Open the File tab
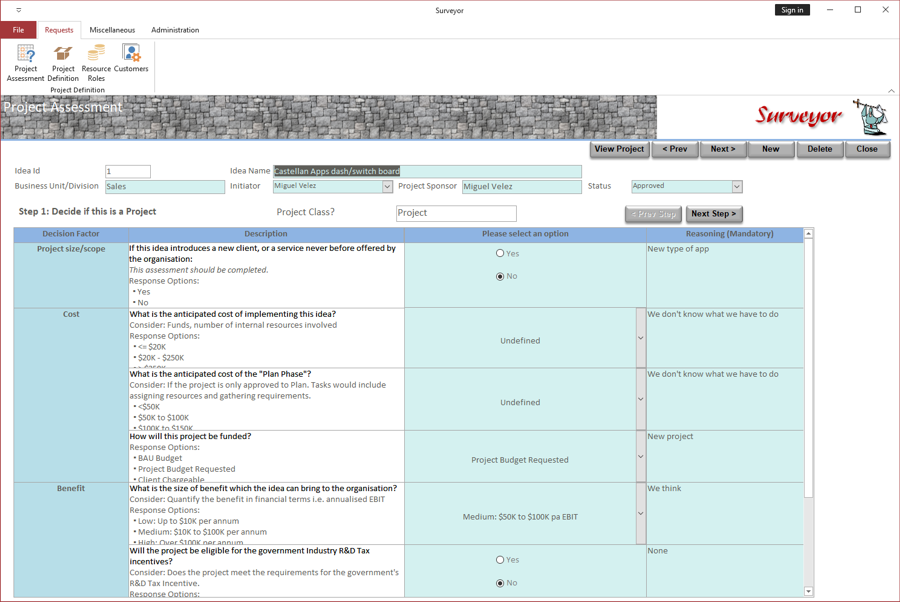 (x=18, y=30)
